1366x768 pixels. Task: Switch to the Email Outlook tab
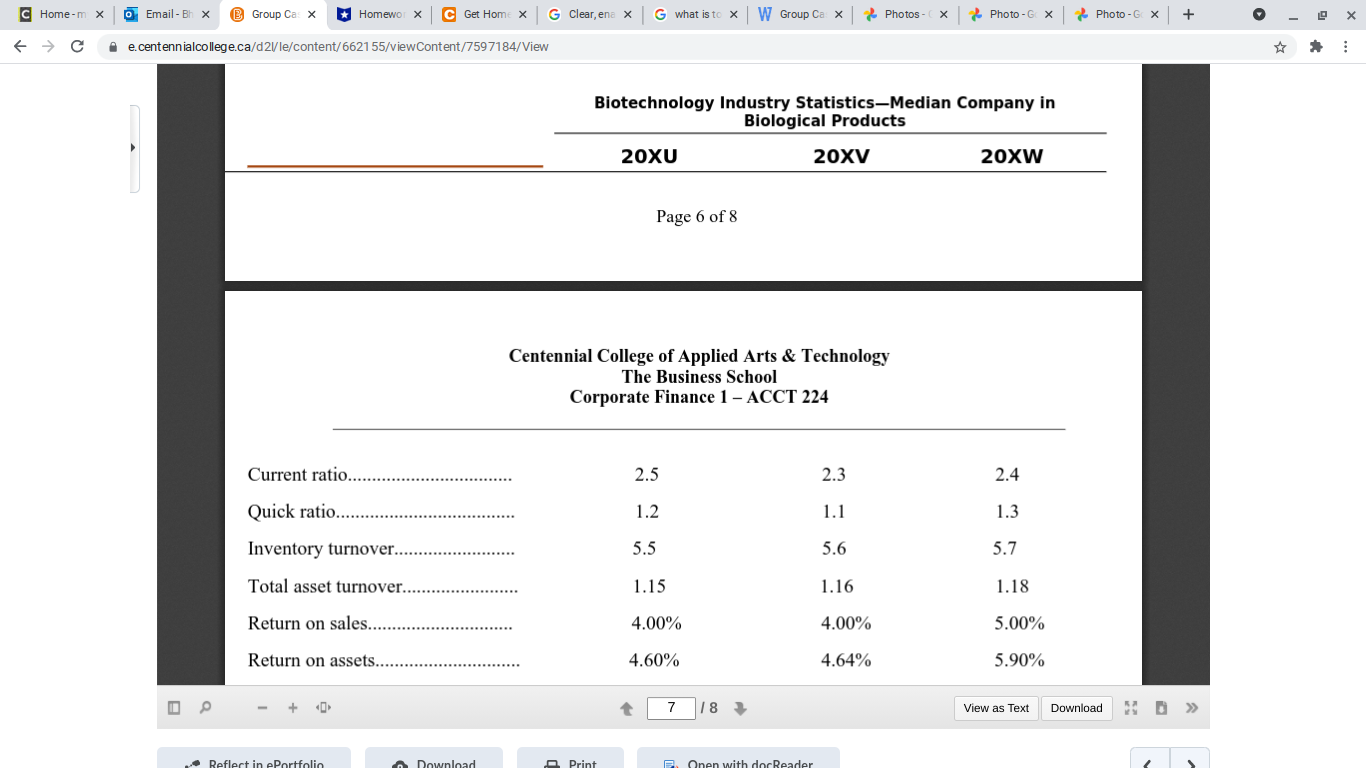(x=164, y=14)
